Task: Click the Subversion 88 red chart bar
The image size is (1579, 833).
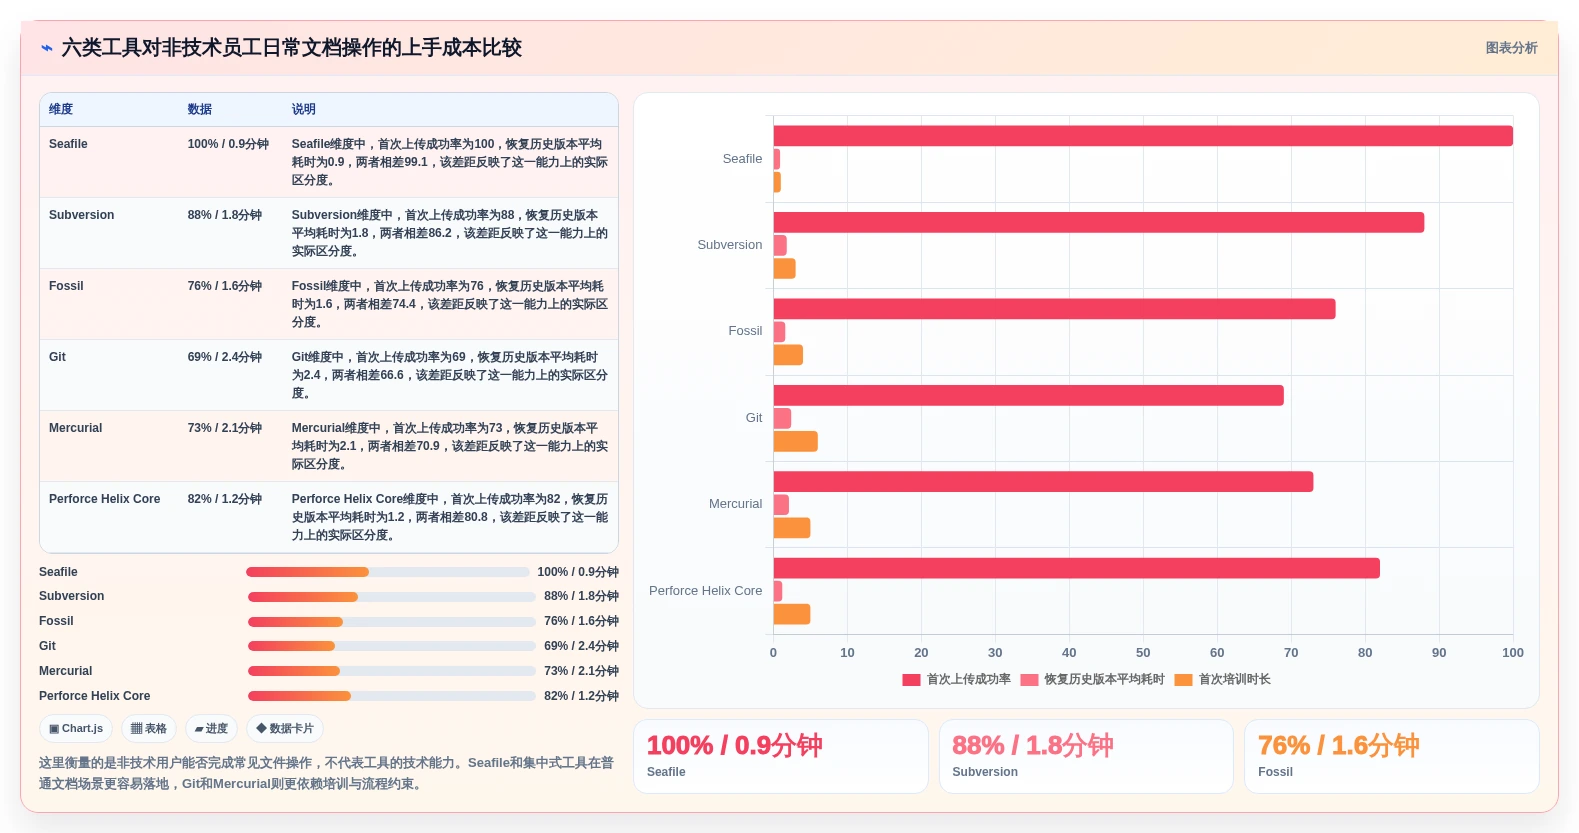Action: point(1098,222)
